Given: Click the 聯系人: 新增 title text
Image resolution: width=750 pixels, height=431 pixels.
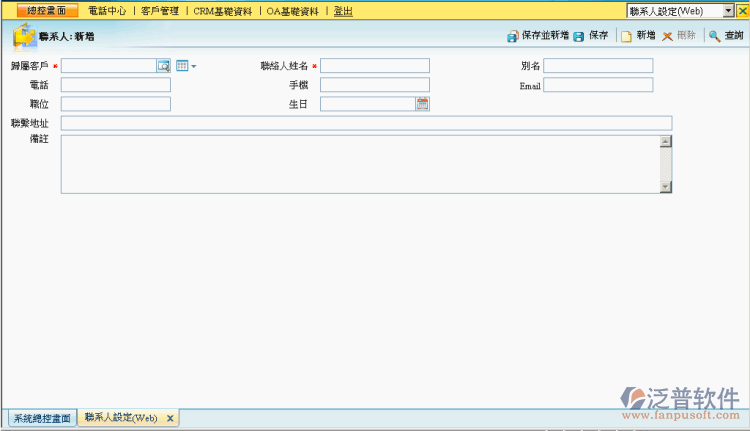Looking at the screenshot, I should [x=66, y=36].
